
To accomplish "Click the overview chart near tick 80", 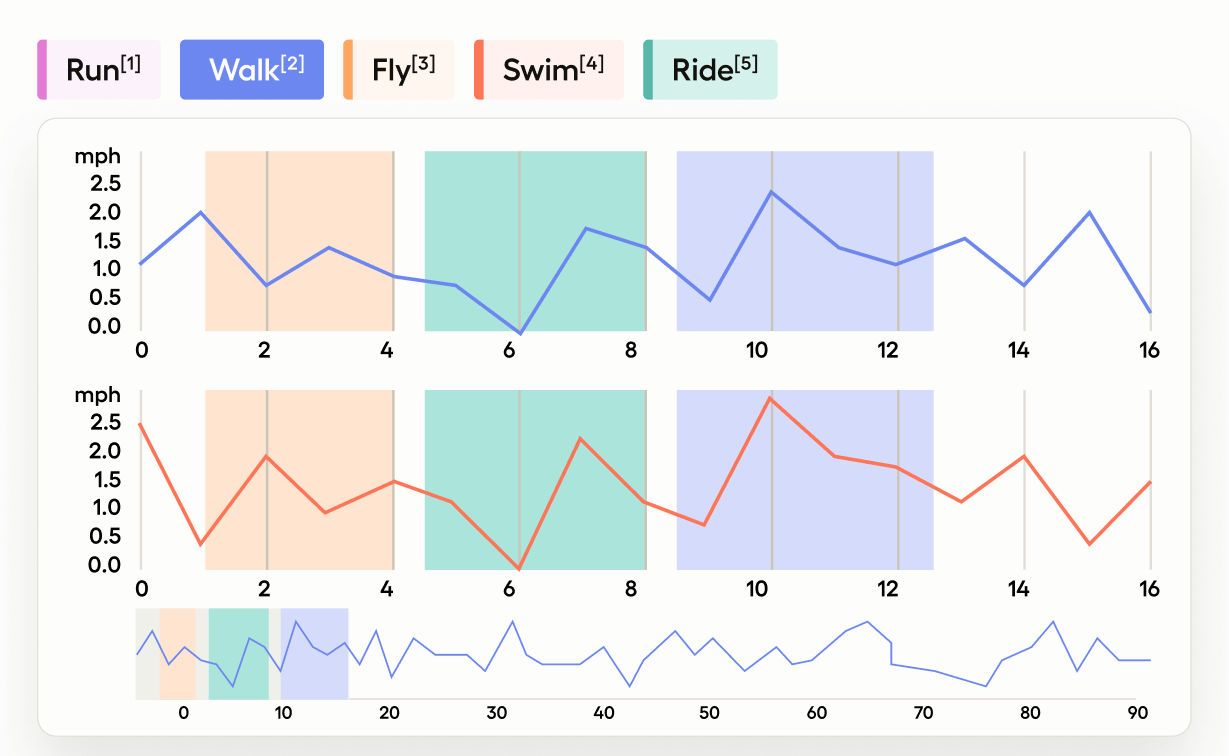I will pos(1030,660).
